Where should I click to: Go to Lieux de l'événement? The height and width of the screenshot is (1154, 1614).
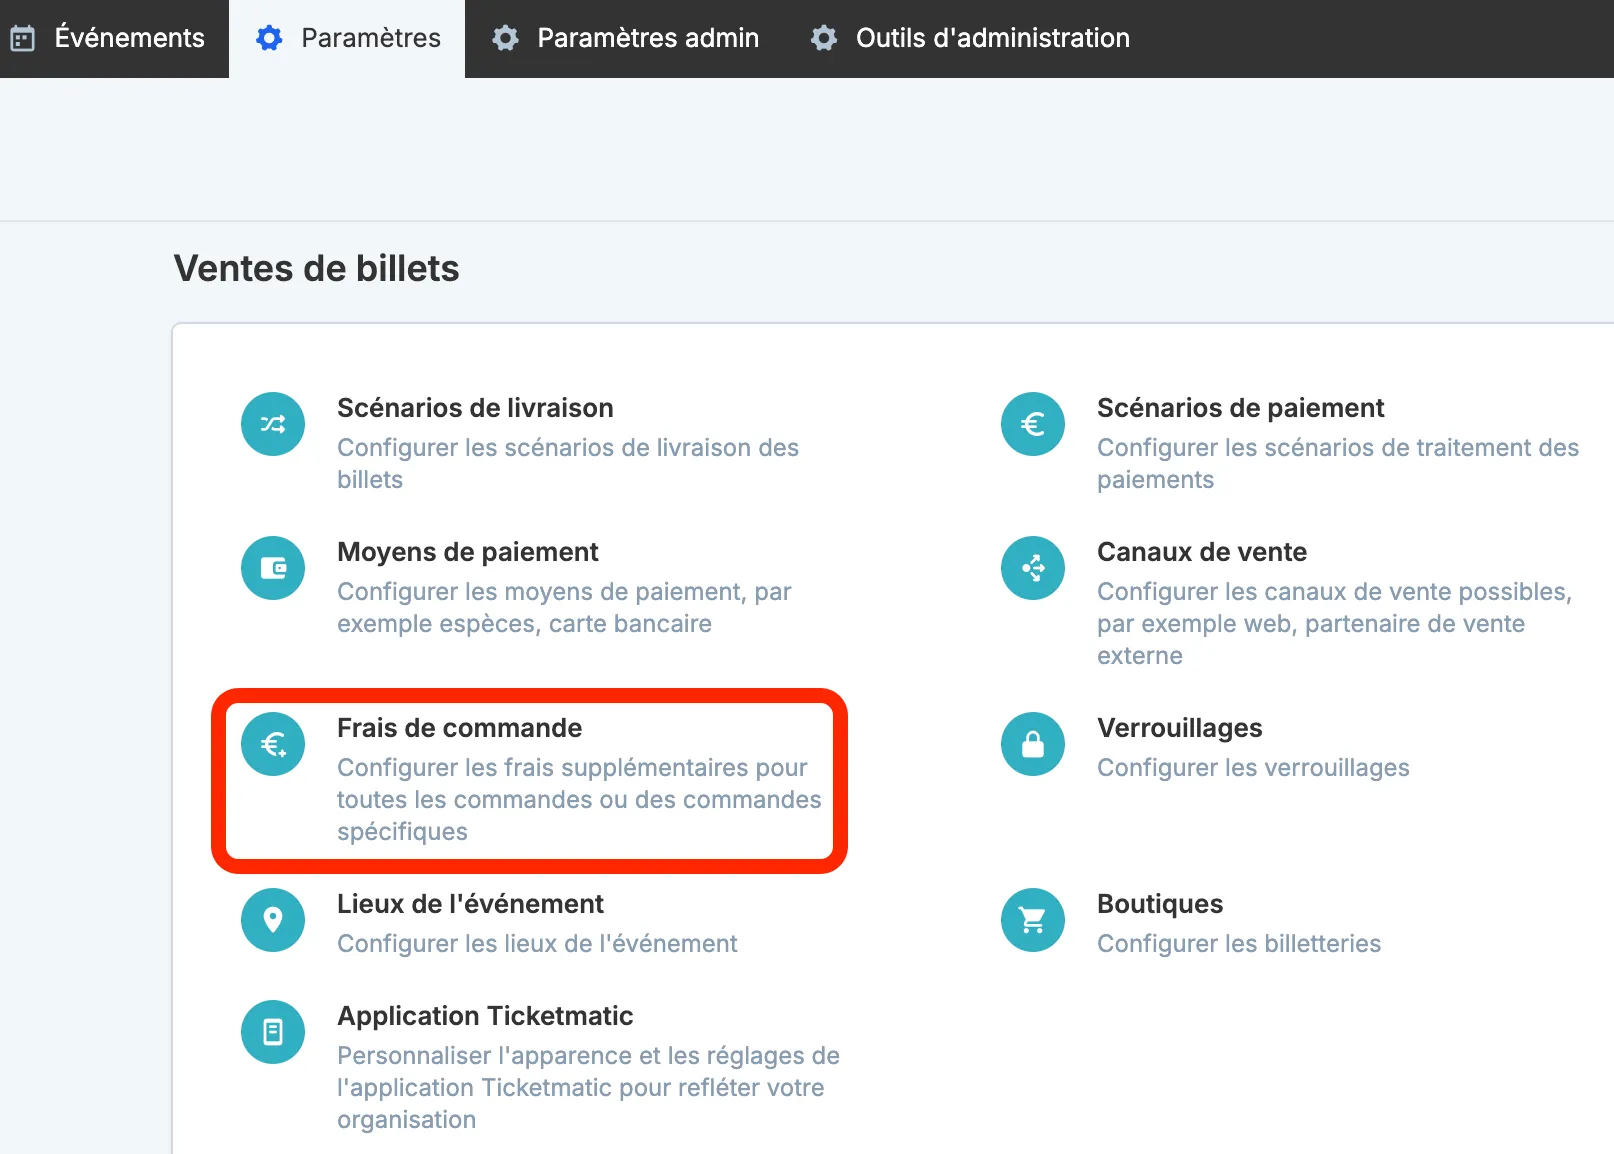470,904
